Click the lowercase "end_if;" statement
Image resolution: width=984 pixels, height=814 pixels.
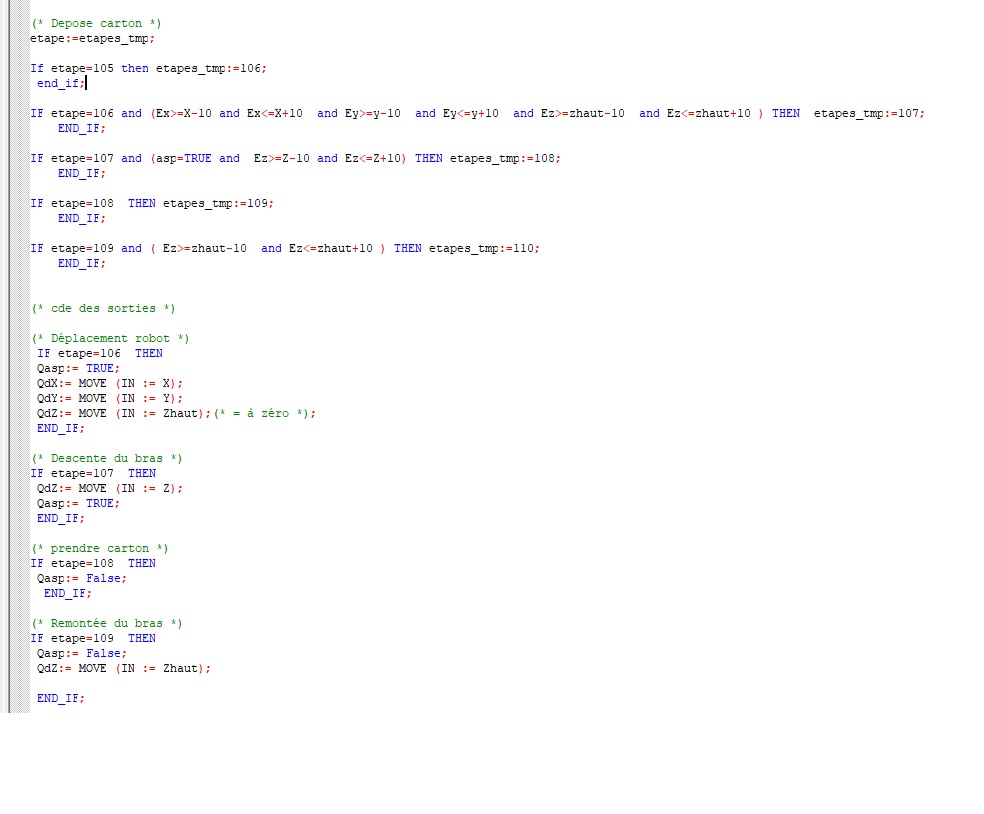point(61,83)
